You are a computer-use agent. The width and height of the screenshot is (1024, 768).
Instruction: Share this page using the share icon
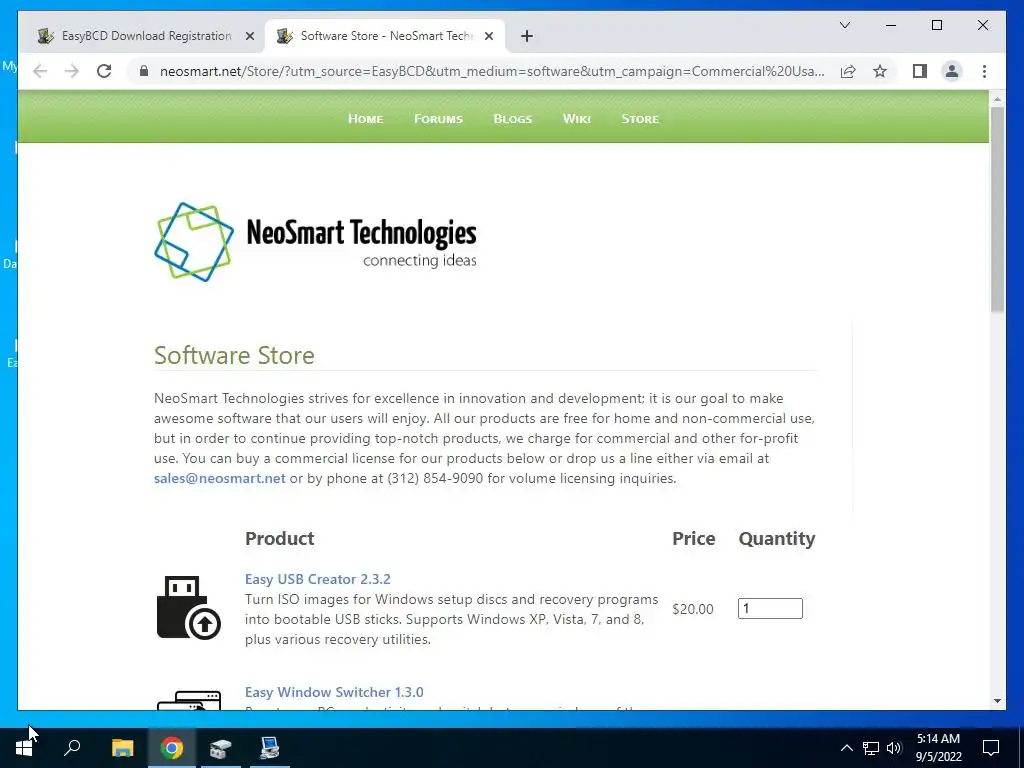(848, 71)
